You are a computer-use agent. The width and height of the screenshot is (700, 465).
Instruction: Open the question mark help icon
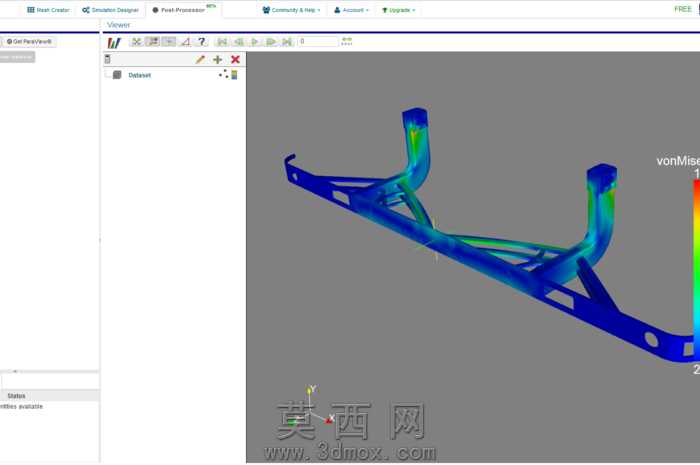(x=202, y=42)
